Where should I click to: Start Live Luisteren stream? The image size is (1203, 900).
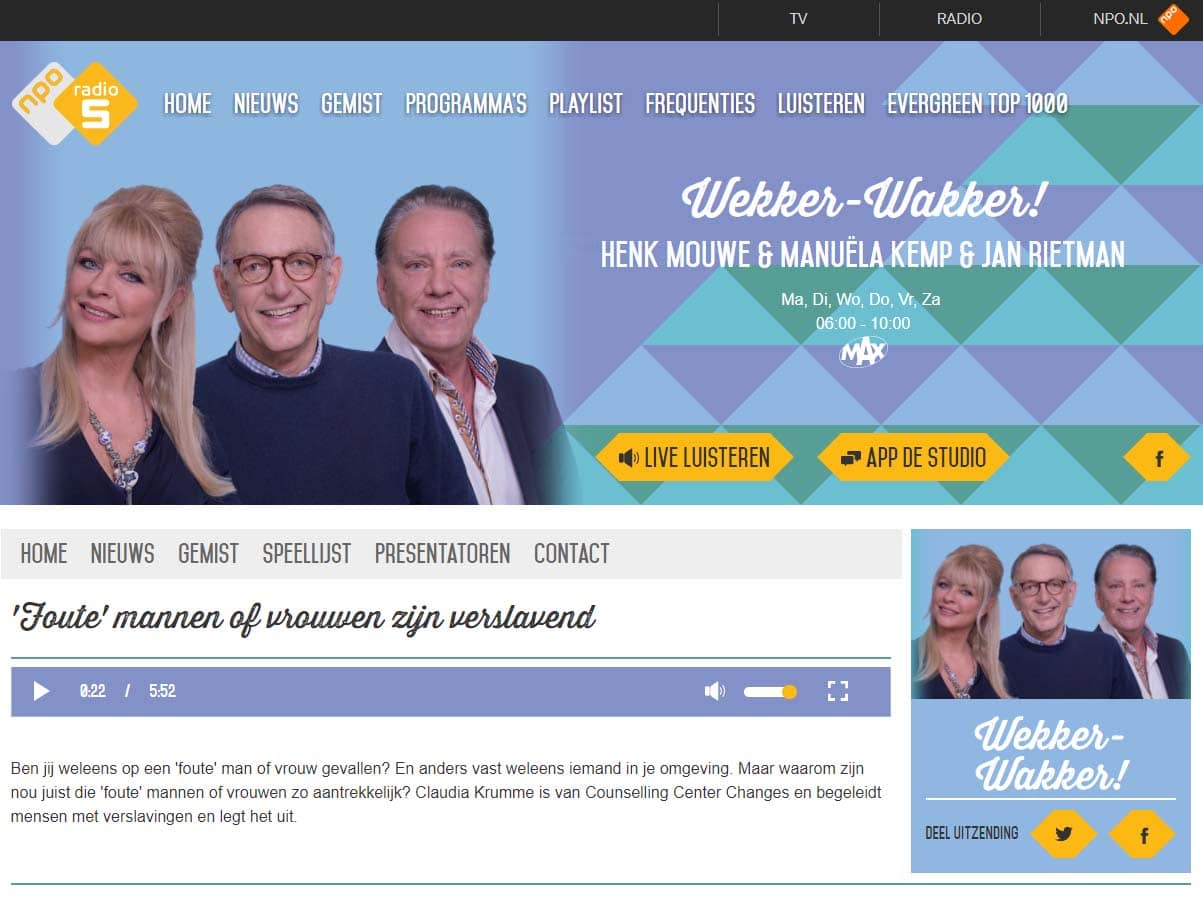pyautogui.click(x=695, y=458)
